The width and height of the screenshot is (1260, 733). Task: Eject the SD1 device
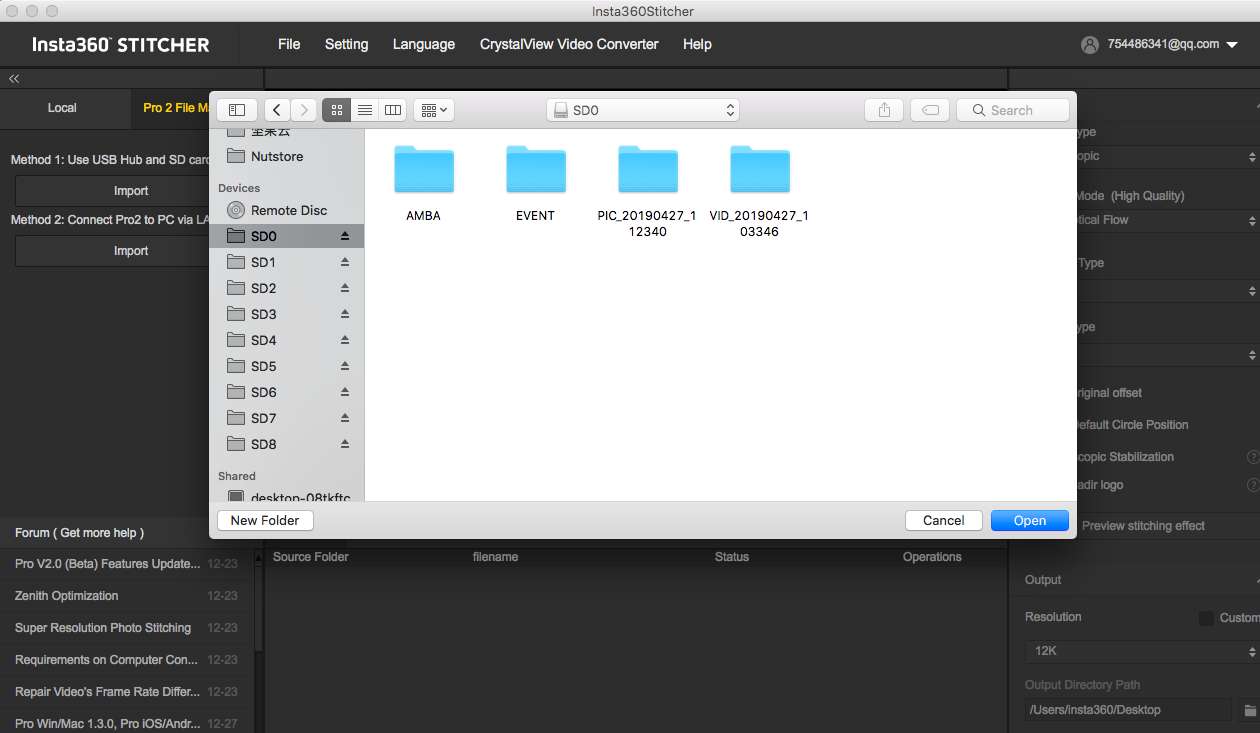click(345, 262)
